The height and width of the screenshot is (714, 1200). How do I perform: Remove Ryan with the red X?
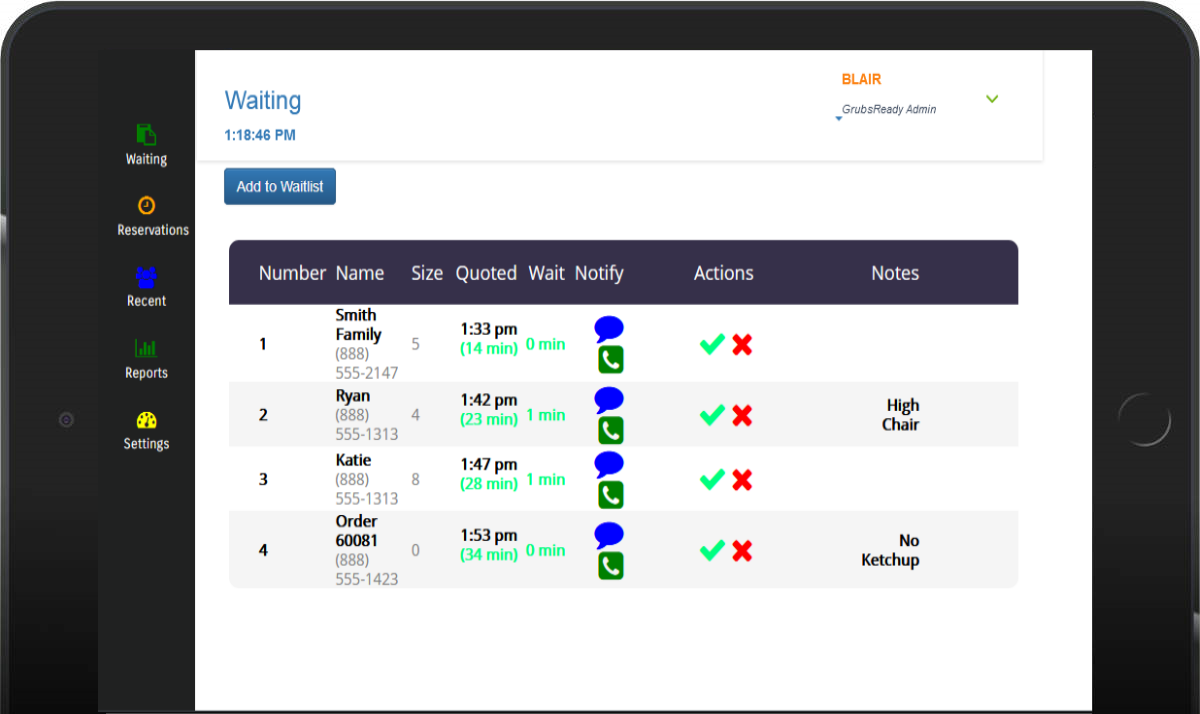point(742,416)
